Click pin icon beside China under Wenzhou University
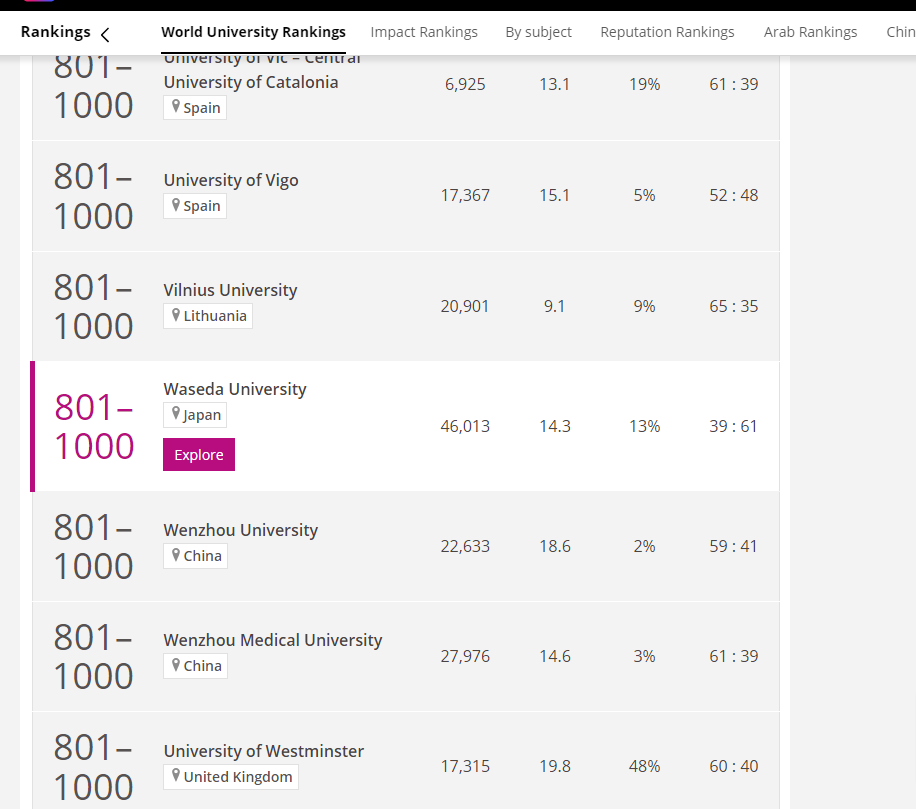The image size is (916, 809). coord(176,554)
